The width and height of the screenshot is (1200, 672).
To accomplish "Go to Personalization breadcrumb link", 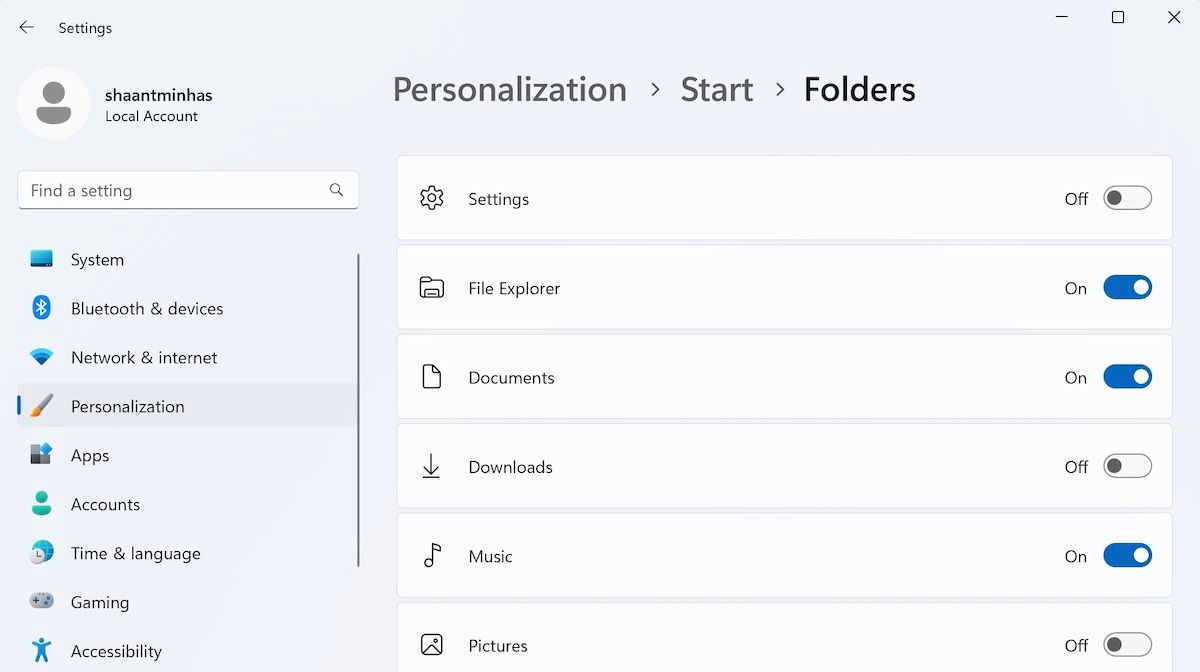I will pos(509,90).
